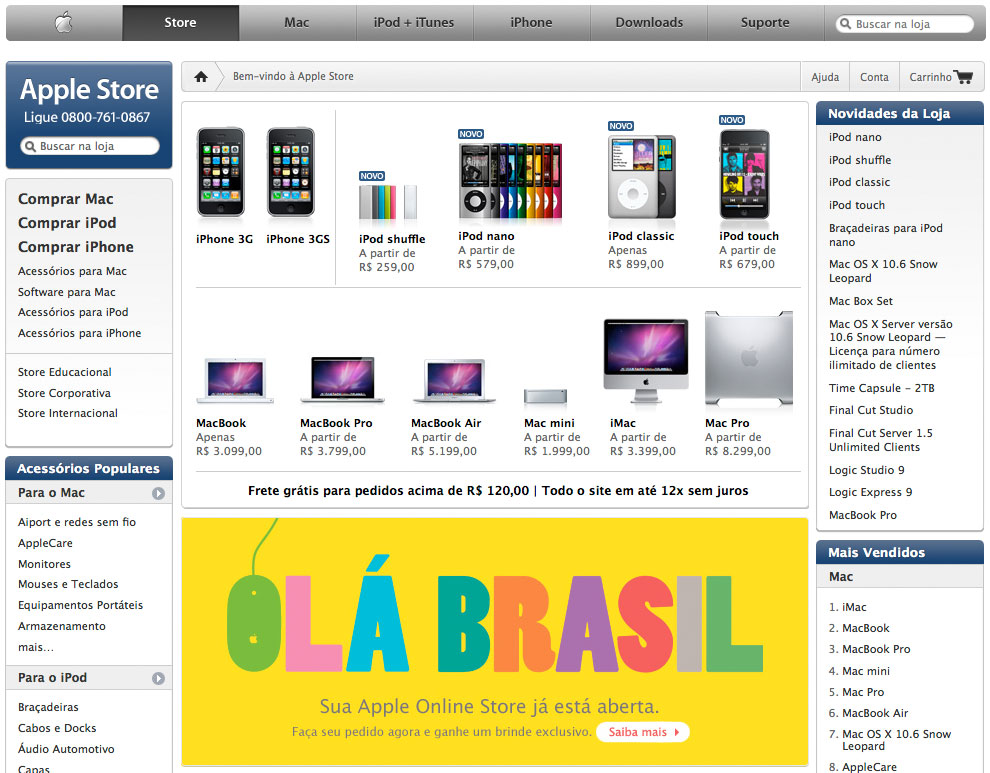This screenshot has width=990, height=773.
Task: Open Acessórios para iPod link
Action: pos(73,312)
